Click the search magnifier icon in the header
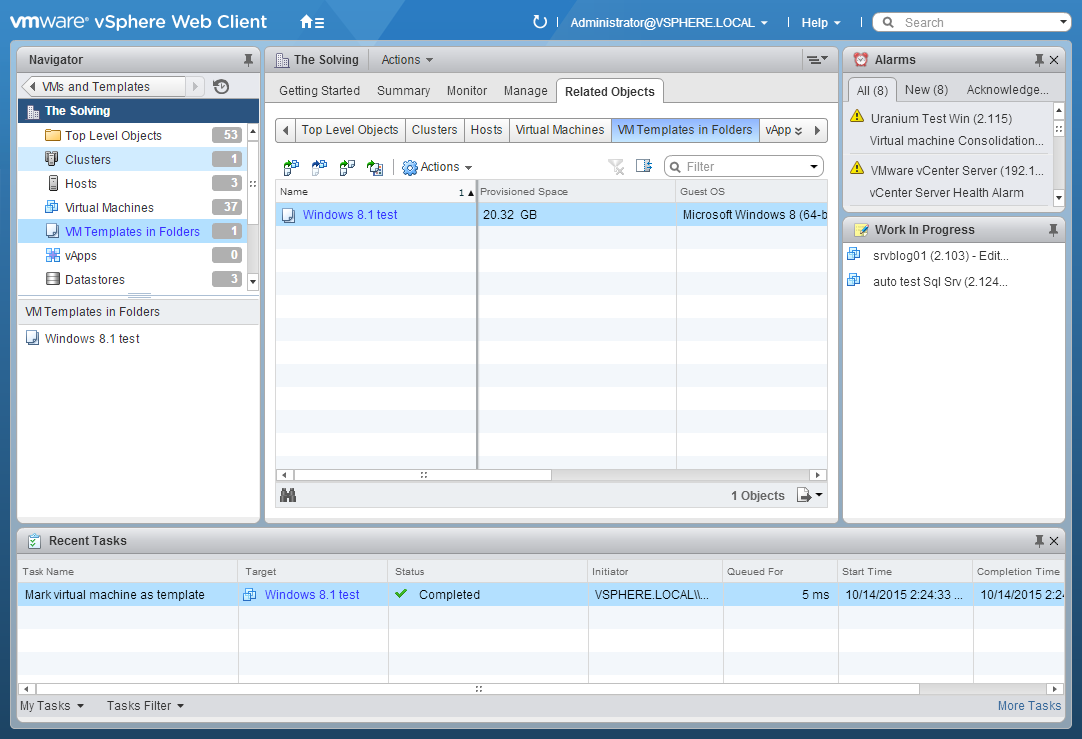The width and height of the screenshot is (1082, 739). 888,22
